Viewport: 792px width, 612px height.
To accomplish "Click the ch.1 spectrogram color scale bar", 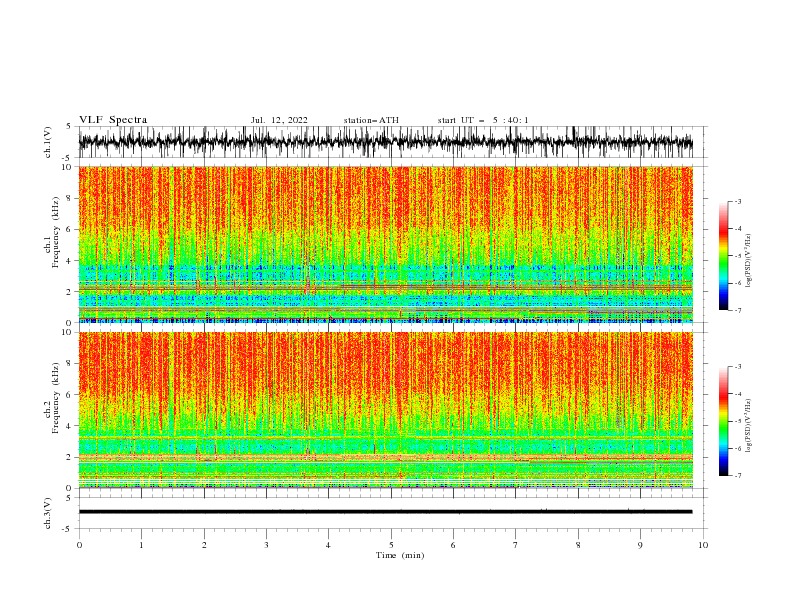I will [723, 256].
